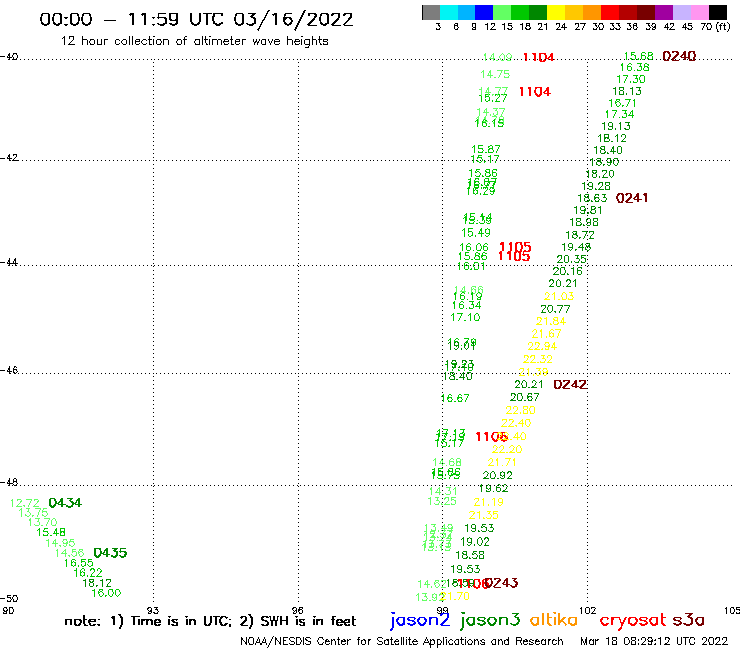Screen dimensions: 740x650
Task: Click the altika satellite legend label
Action: [x=554, y=620]
